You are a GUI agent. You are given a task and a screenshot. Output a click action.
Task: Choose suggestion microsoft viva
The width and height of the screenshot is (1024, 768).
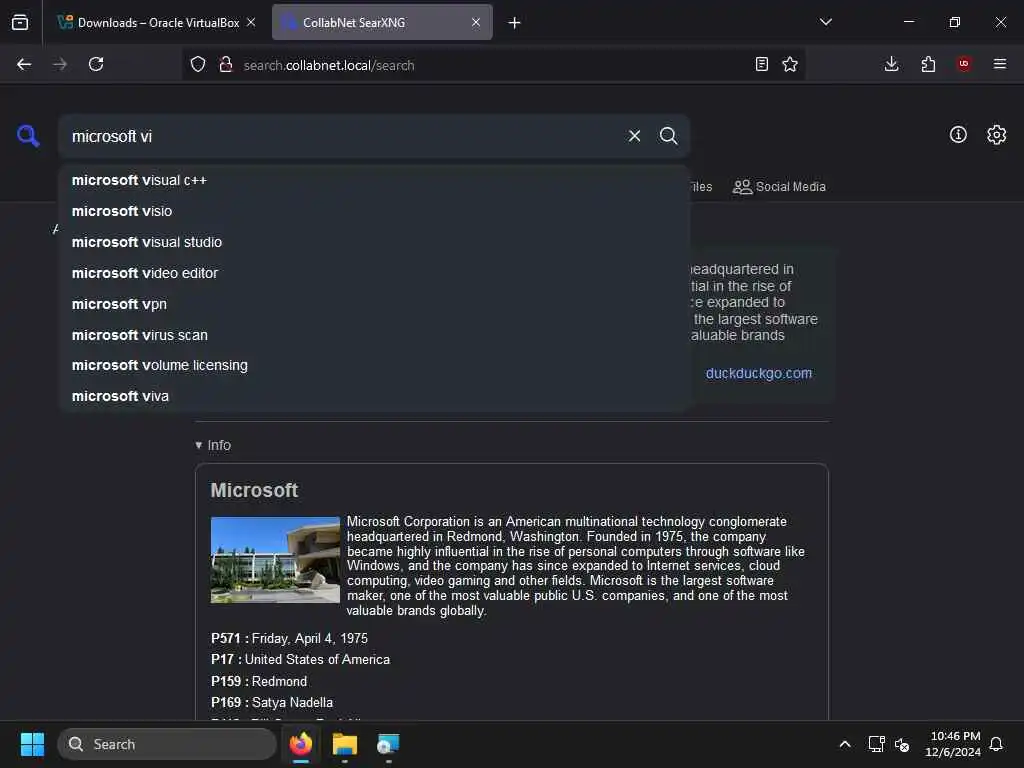point(374,396)
